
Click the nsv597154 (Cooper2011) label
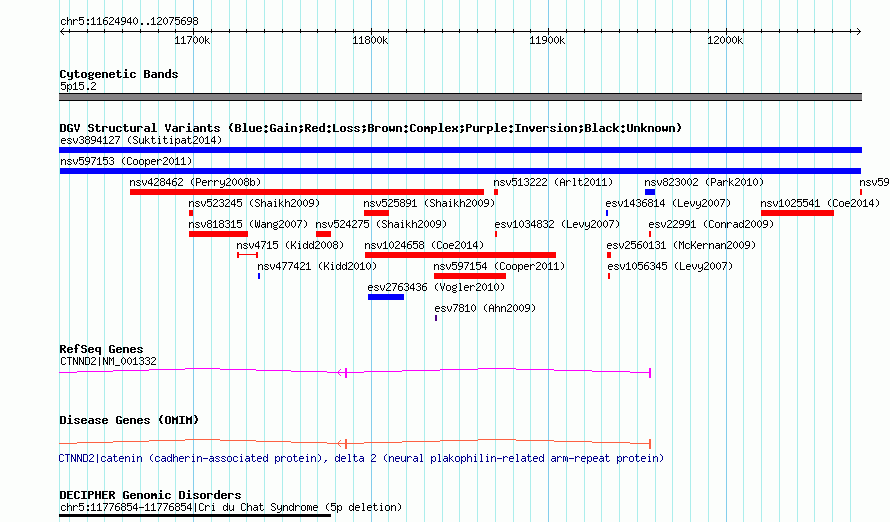click(x=499, y=266)
